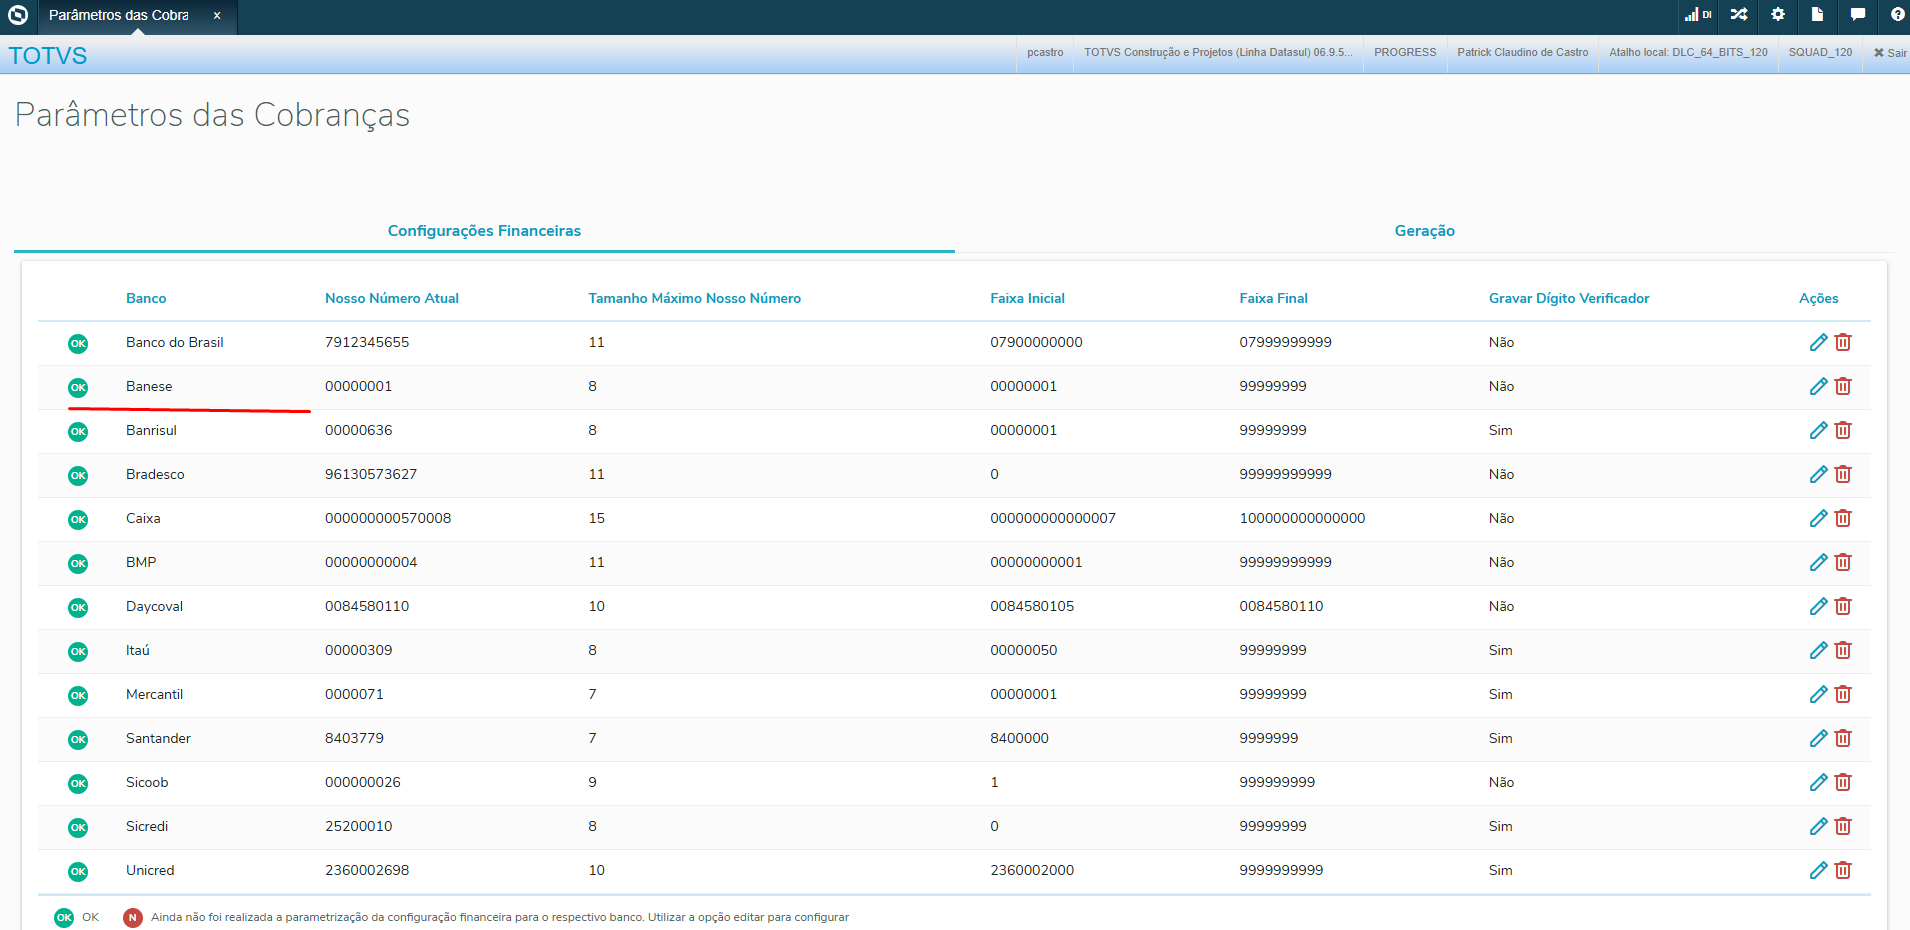
Task: Edit the Sicoob row
Action: coord(1818,782)
